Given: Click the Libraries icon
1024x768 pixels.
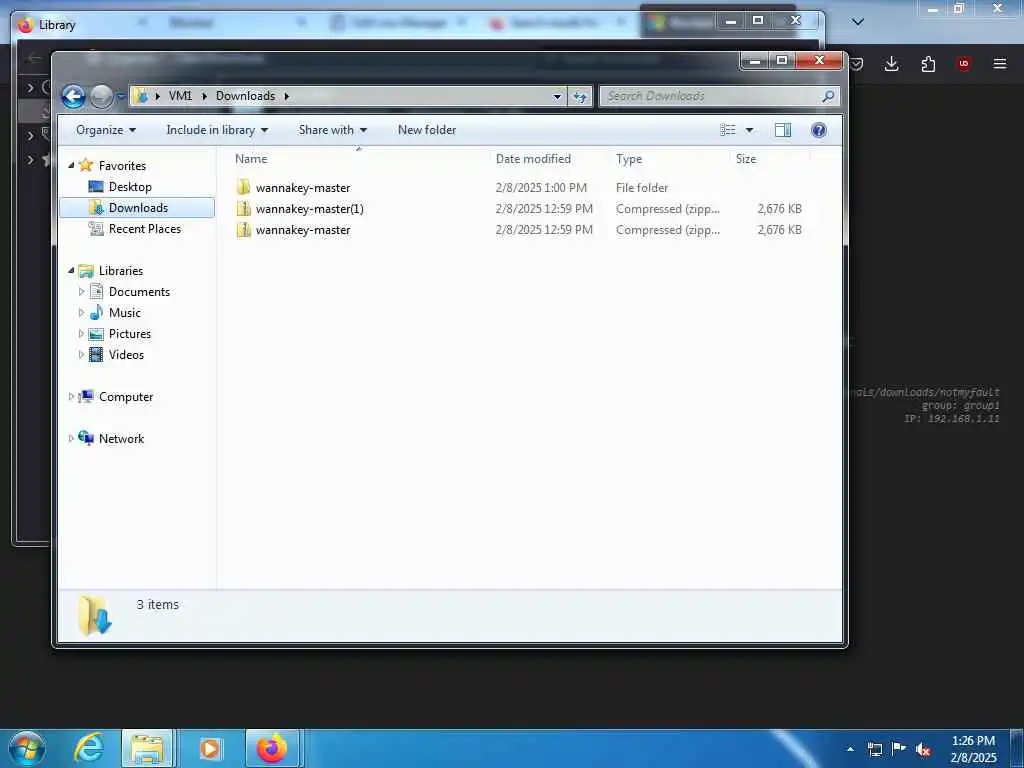Looking at the screenshot, I should pos(86,270).
